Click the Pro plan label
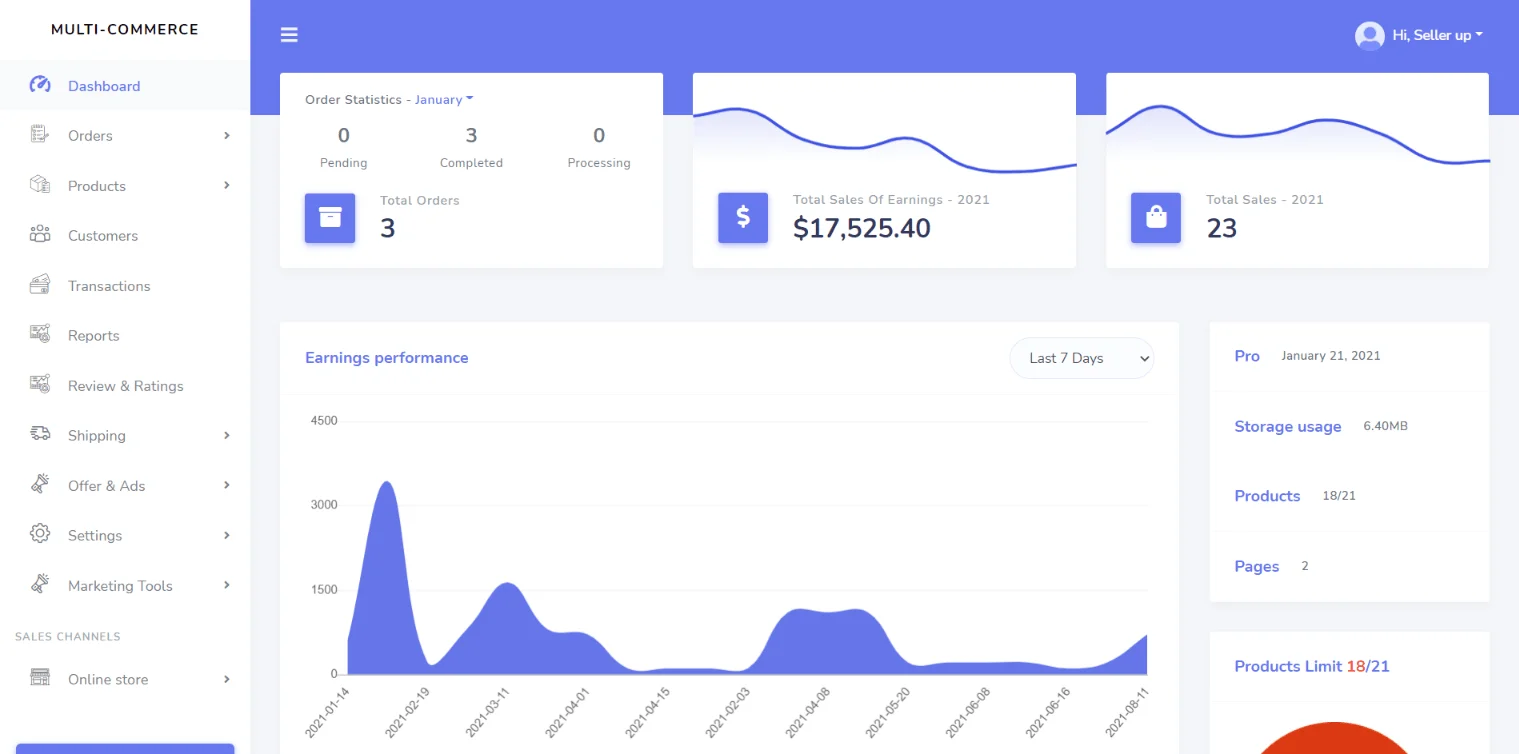 (x=1247, y=356)
